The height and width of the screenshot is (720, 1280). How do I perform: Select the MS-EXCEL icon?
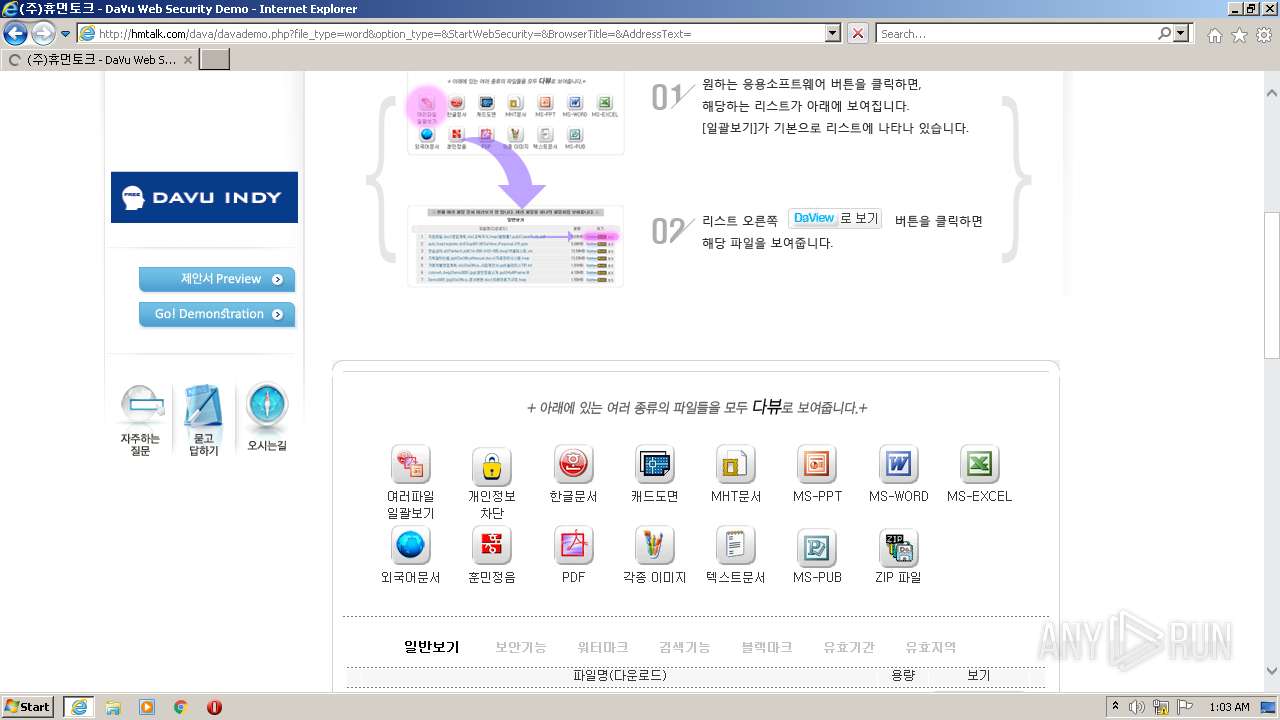[979, 465]
